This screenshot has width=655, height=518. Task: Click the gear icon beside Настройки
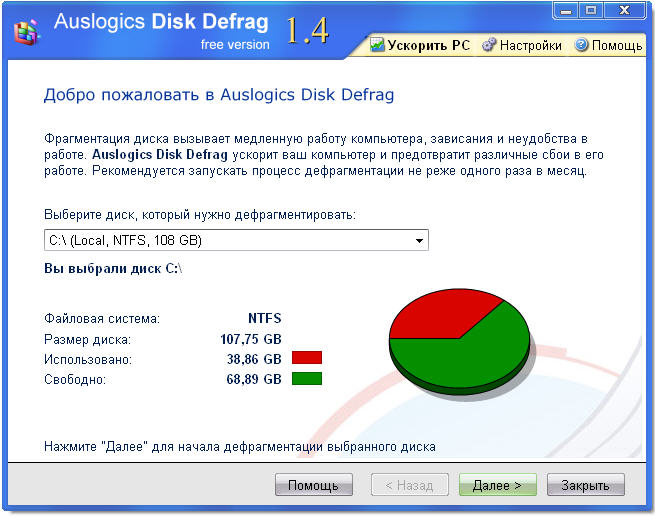point(489,45)
